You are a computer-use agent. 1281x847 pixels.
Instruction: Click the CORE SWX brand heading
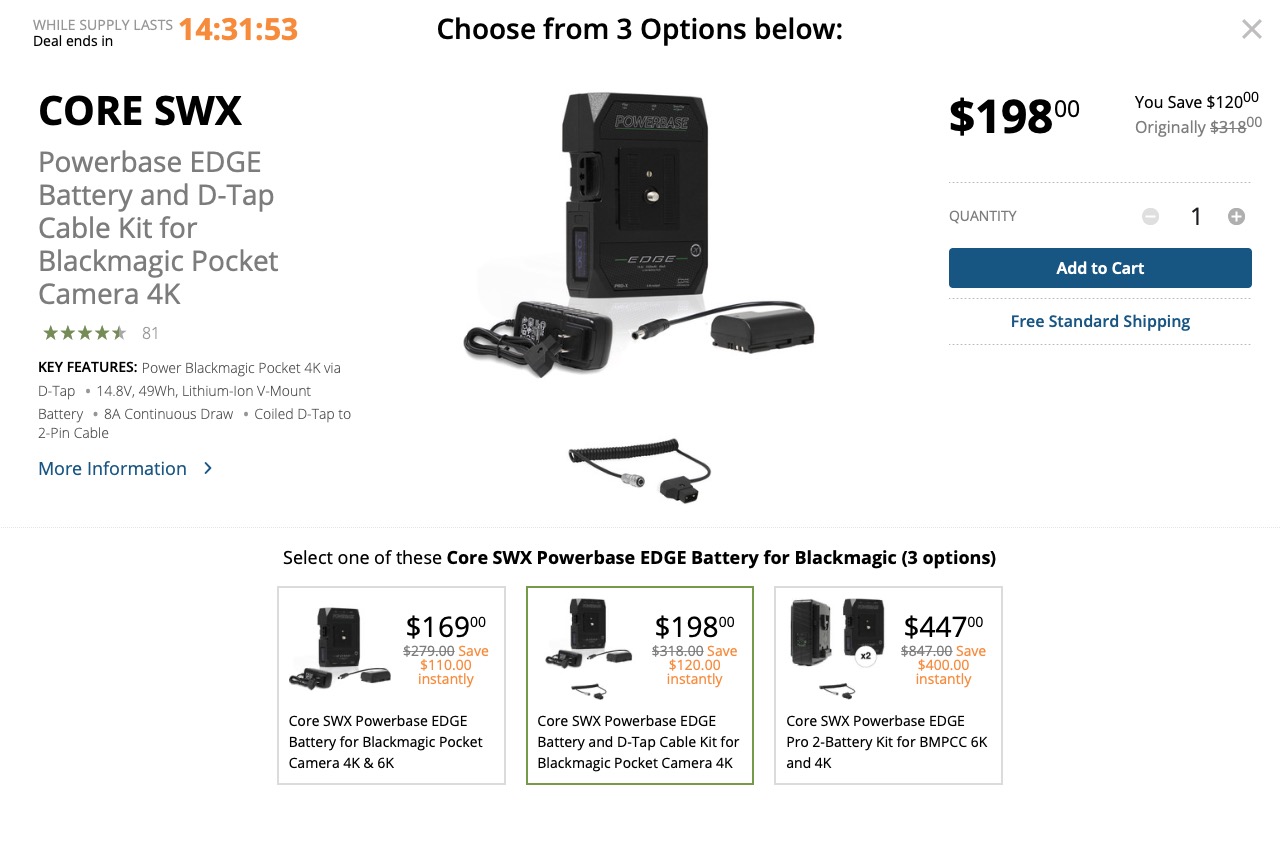pos(140,111)
